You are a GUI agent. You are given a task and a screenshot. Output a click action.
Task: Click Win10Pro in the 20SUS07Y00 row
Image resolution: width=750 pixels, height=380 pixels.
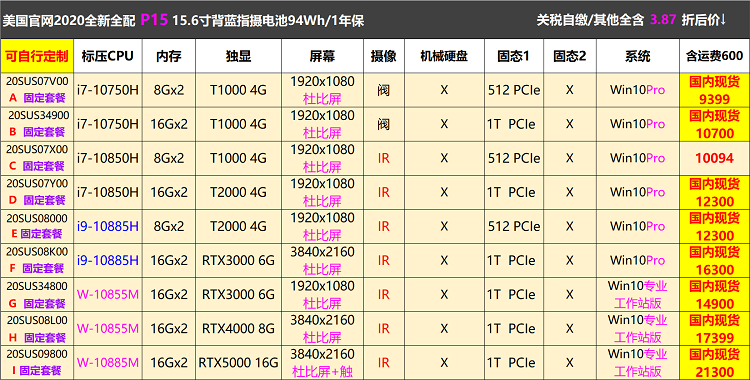638,192
